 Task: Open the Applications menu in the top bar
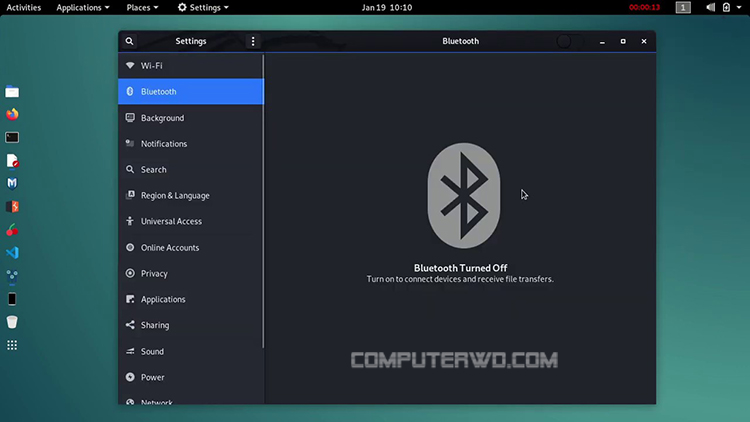(x=83, y=7)
